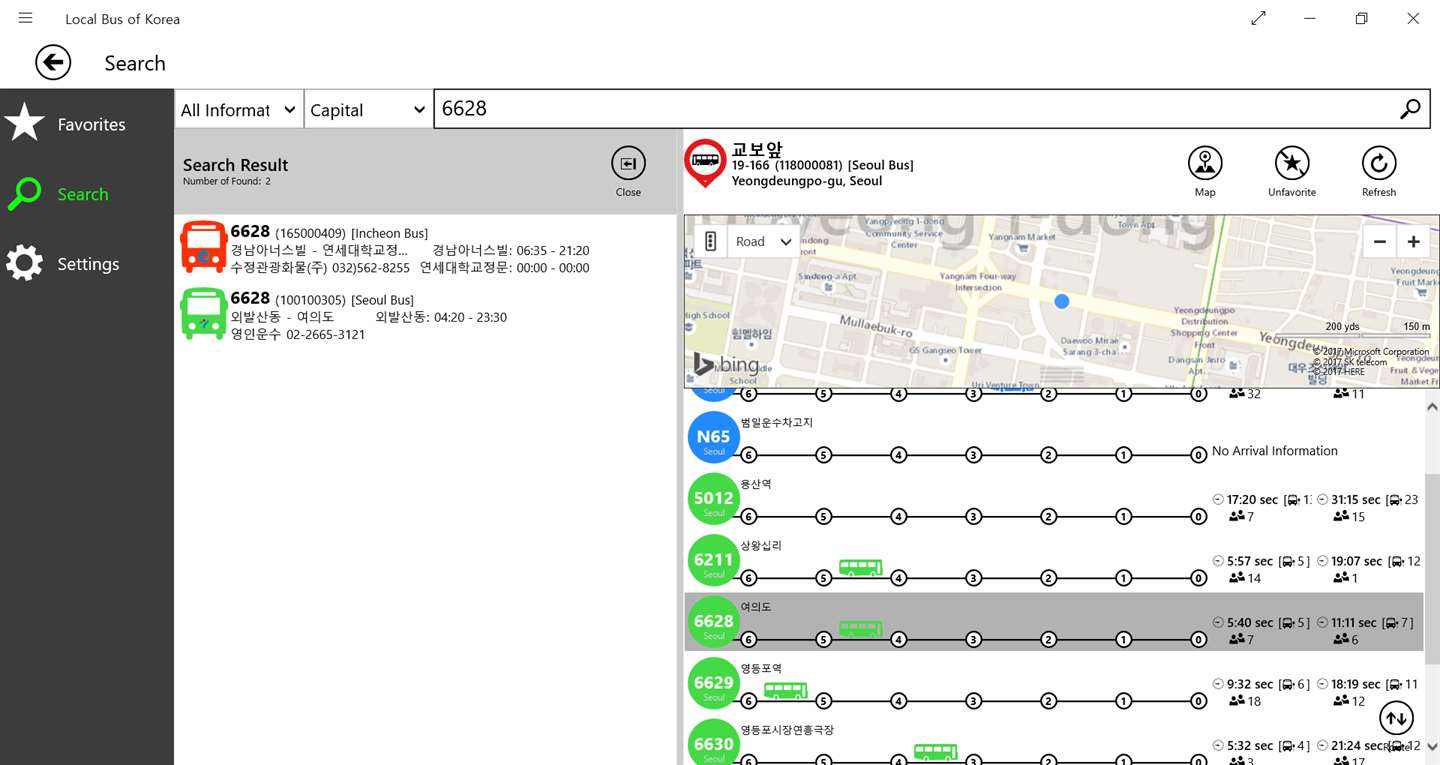Click the 17:20 sec arrival for 5012
This screenshot has height=765, width=1440.
coord(1252,499)
